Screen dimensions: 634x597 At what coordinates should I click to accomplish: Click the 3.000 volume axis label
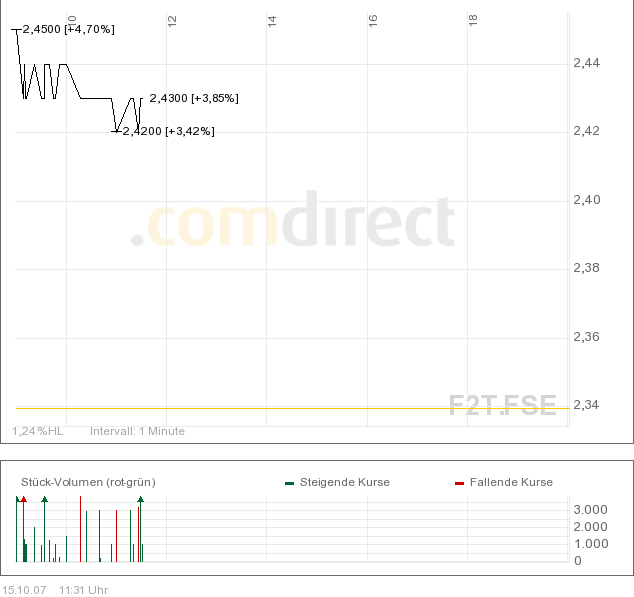pos(590,509)
